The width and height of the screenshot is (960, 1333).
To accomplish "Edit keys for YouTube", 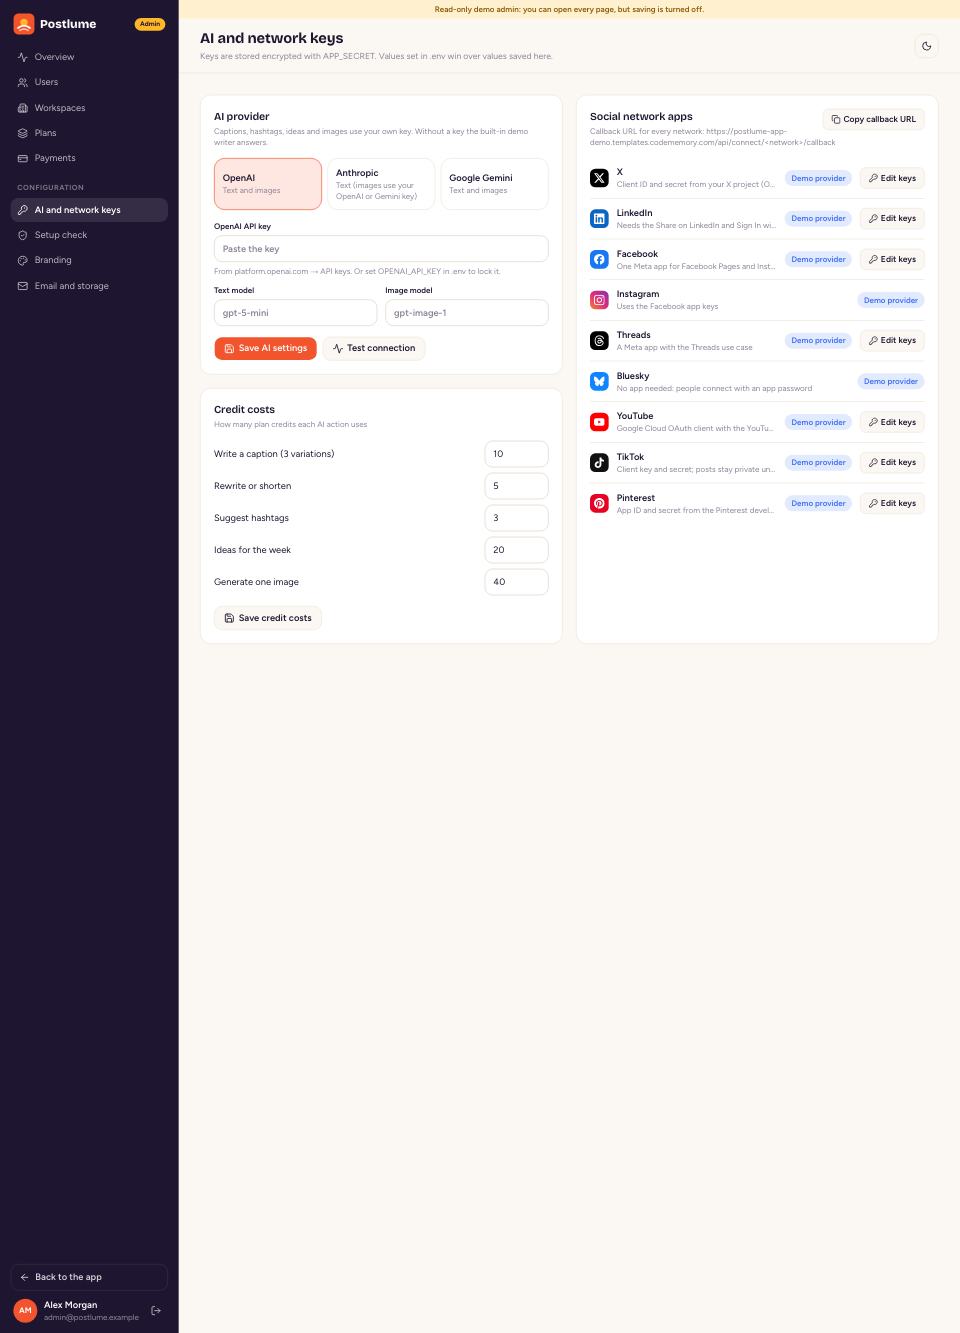I will pos(892,422).
